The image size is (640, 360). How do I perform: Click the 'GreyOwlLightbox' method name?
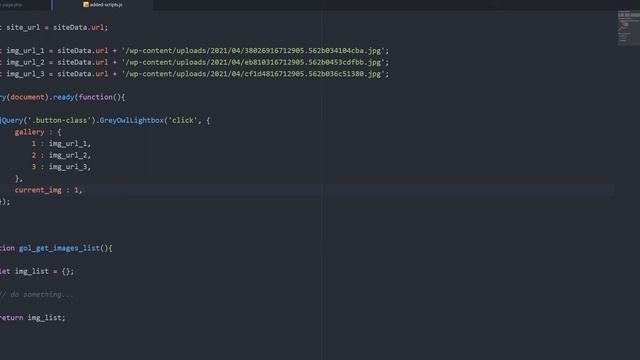131,120
